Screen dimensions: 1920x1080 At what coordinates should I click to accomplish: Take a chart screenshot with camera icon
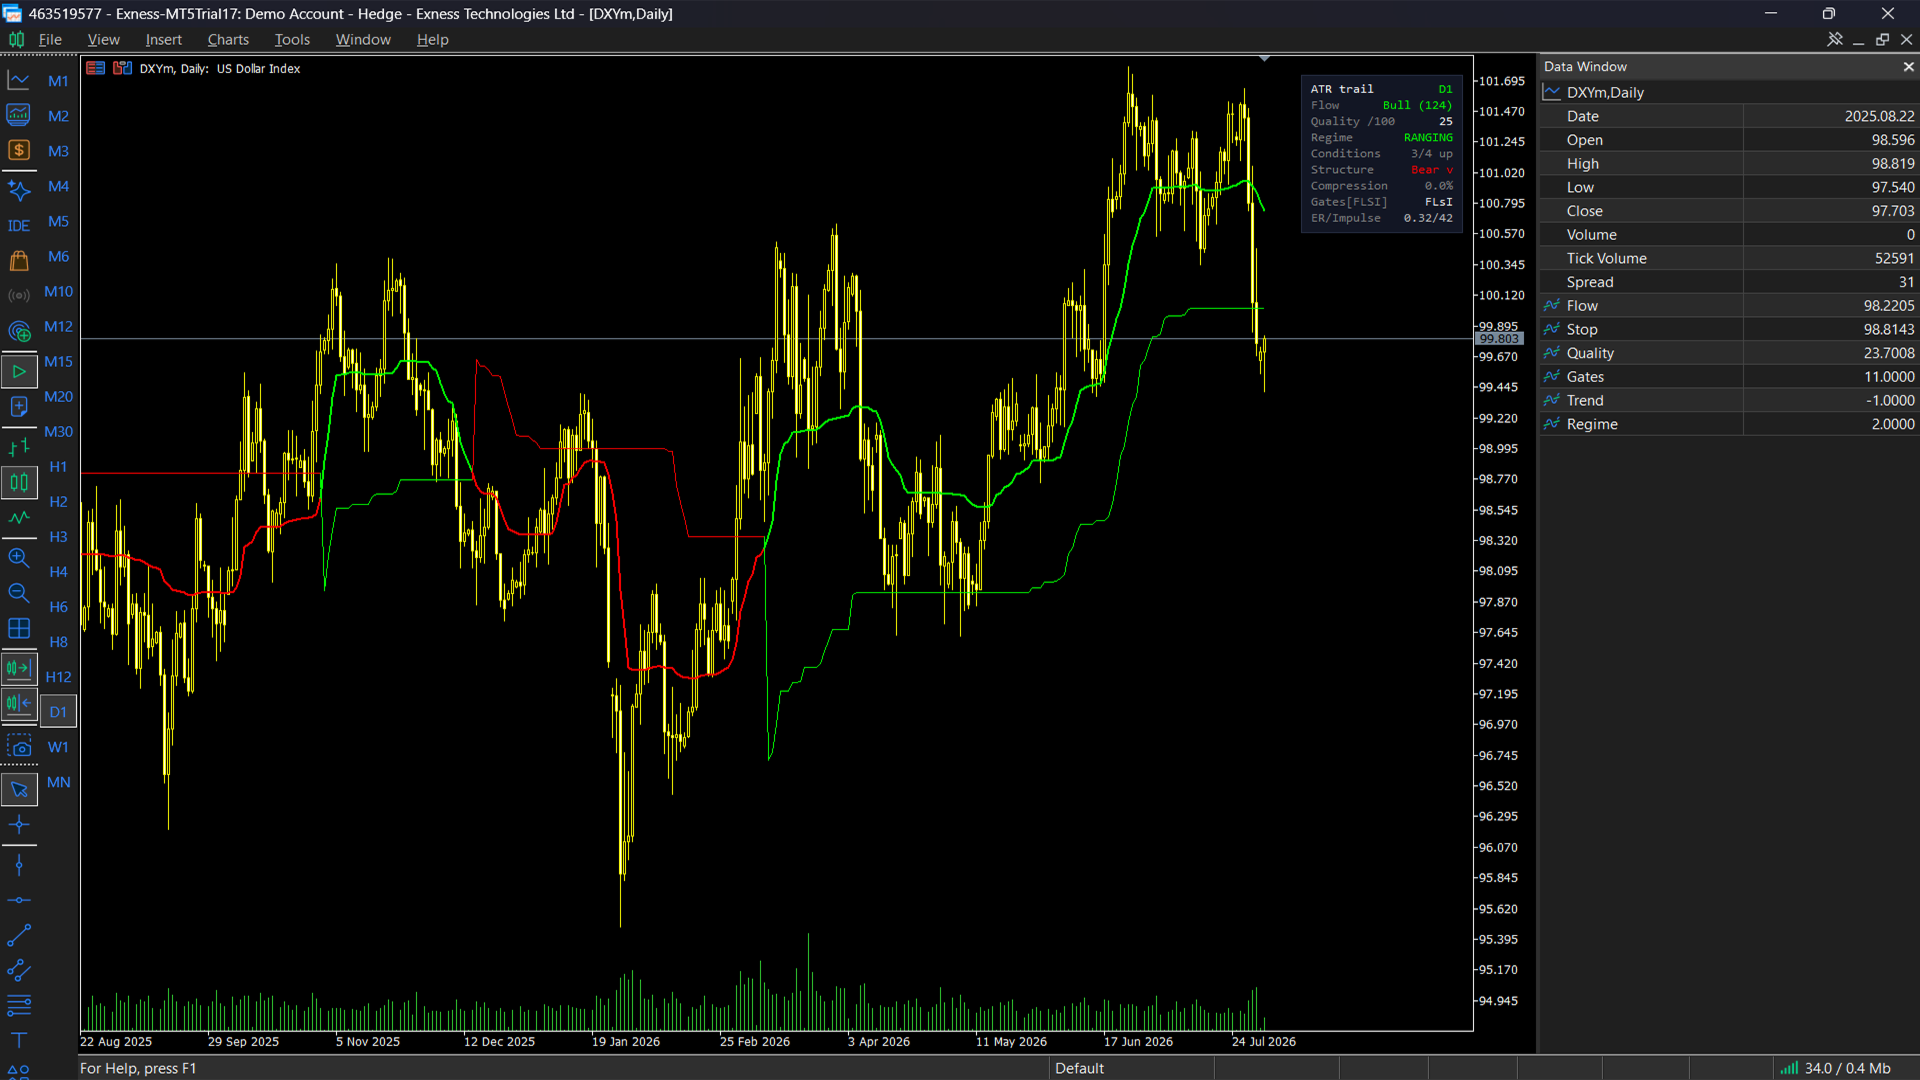click(19, 747)
